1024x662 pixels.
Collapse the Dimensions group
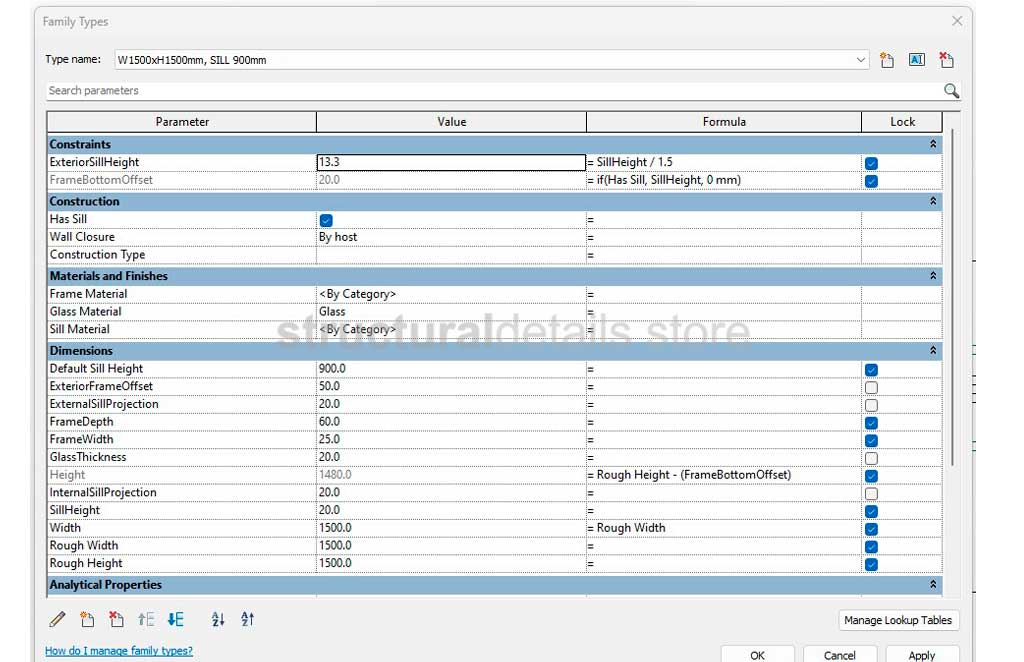point(933,351)
